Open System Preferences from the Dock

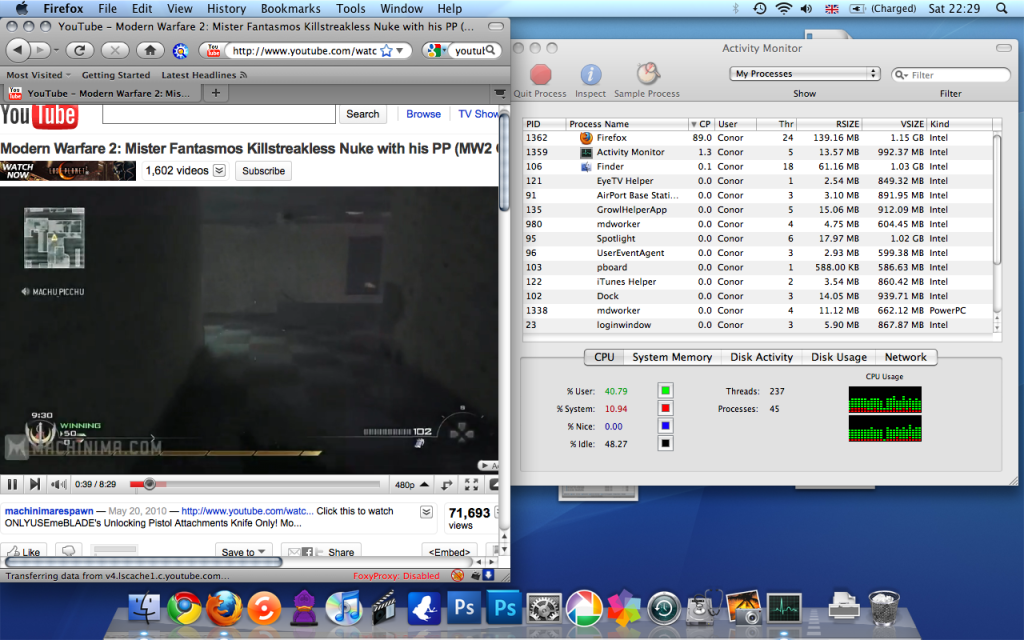click(544, 609)
